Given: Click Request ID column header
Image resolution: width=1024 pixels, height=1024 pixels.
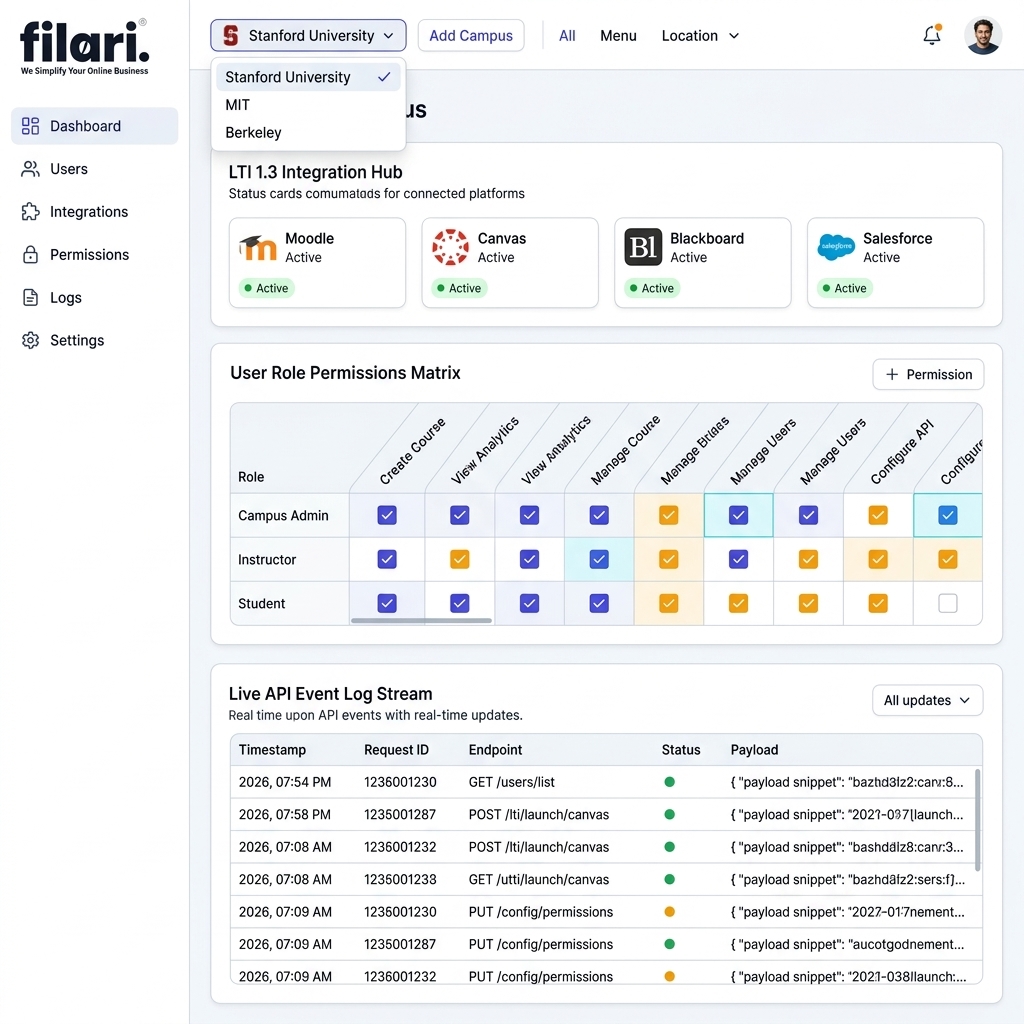Looking at the screenshot, I should [x=396, y=750].
